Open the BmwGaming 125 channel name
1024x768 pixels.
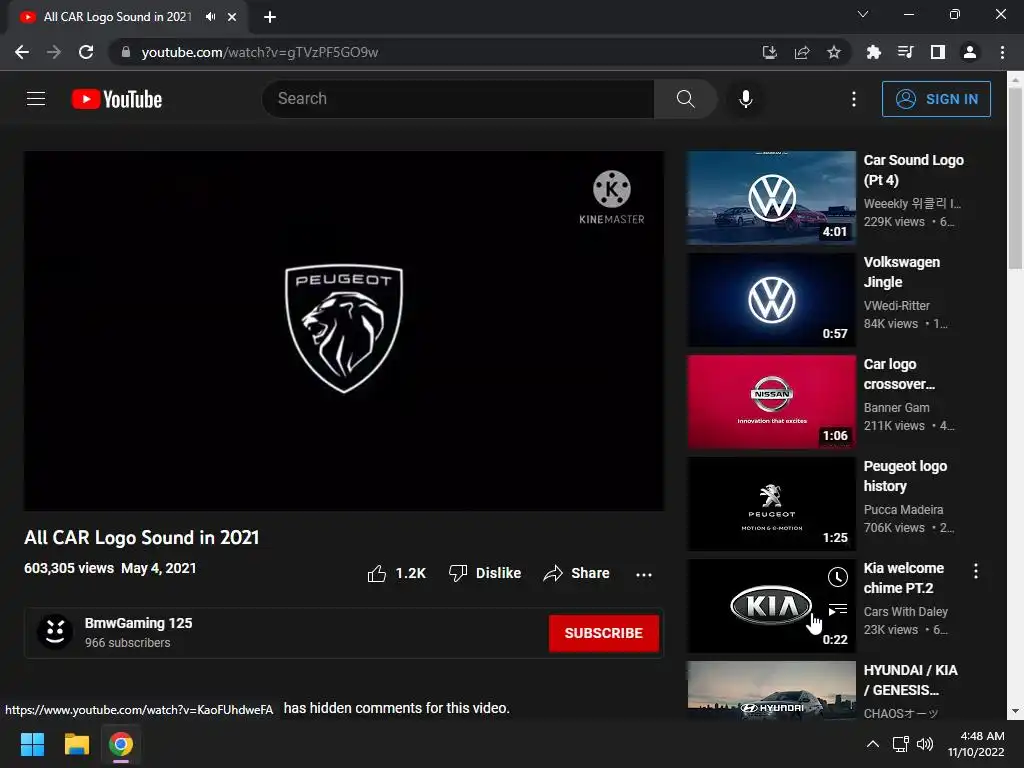[138, 623]
